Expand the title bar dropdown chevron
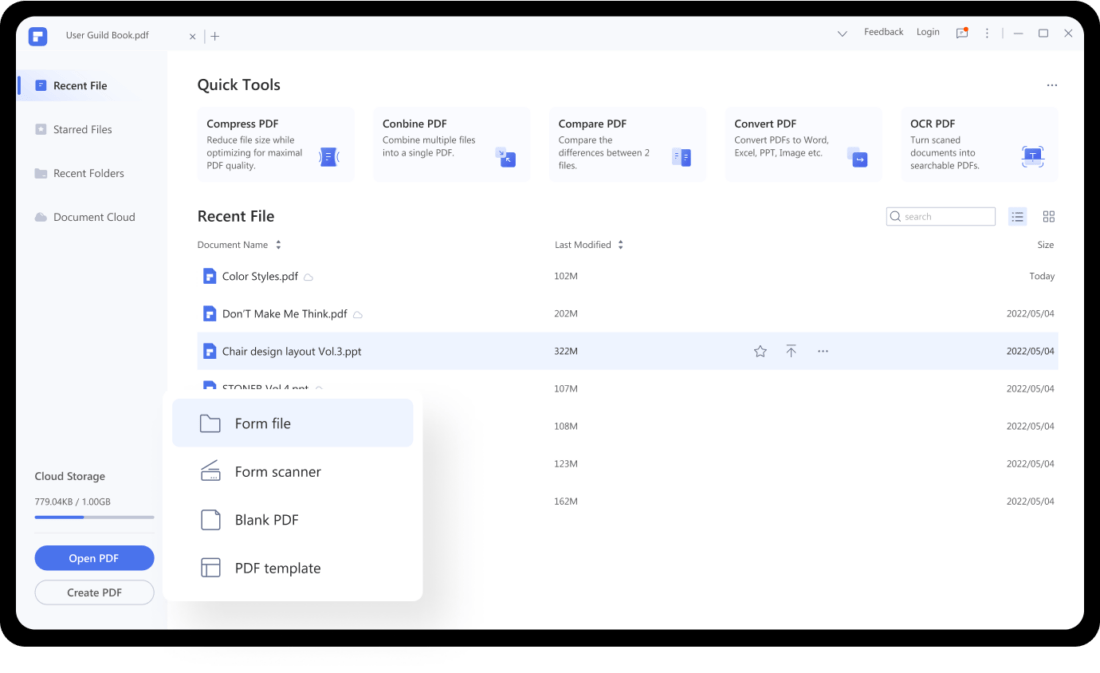Image resolution: width=1100 pixels, height=673 pixels. click(842, 33)
